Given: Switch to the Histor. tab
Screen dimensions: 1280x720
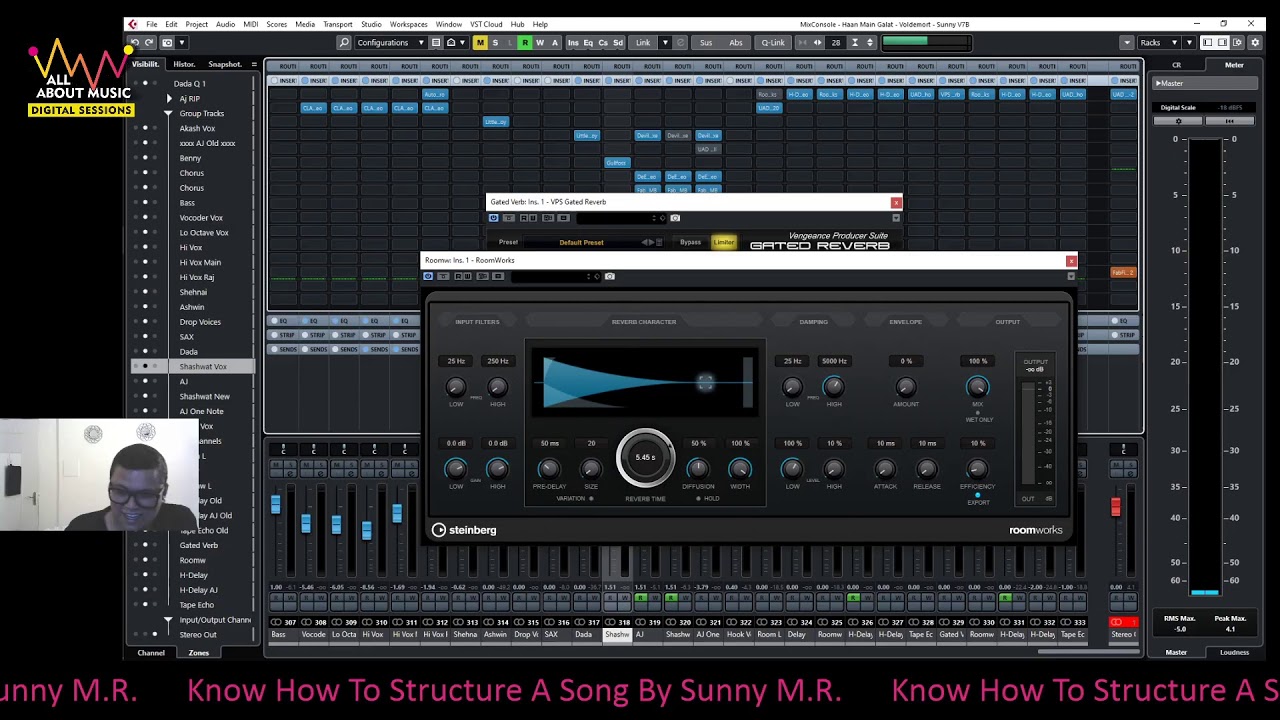Looking at the screenshot, I should click(184, 64).
